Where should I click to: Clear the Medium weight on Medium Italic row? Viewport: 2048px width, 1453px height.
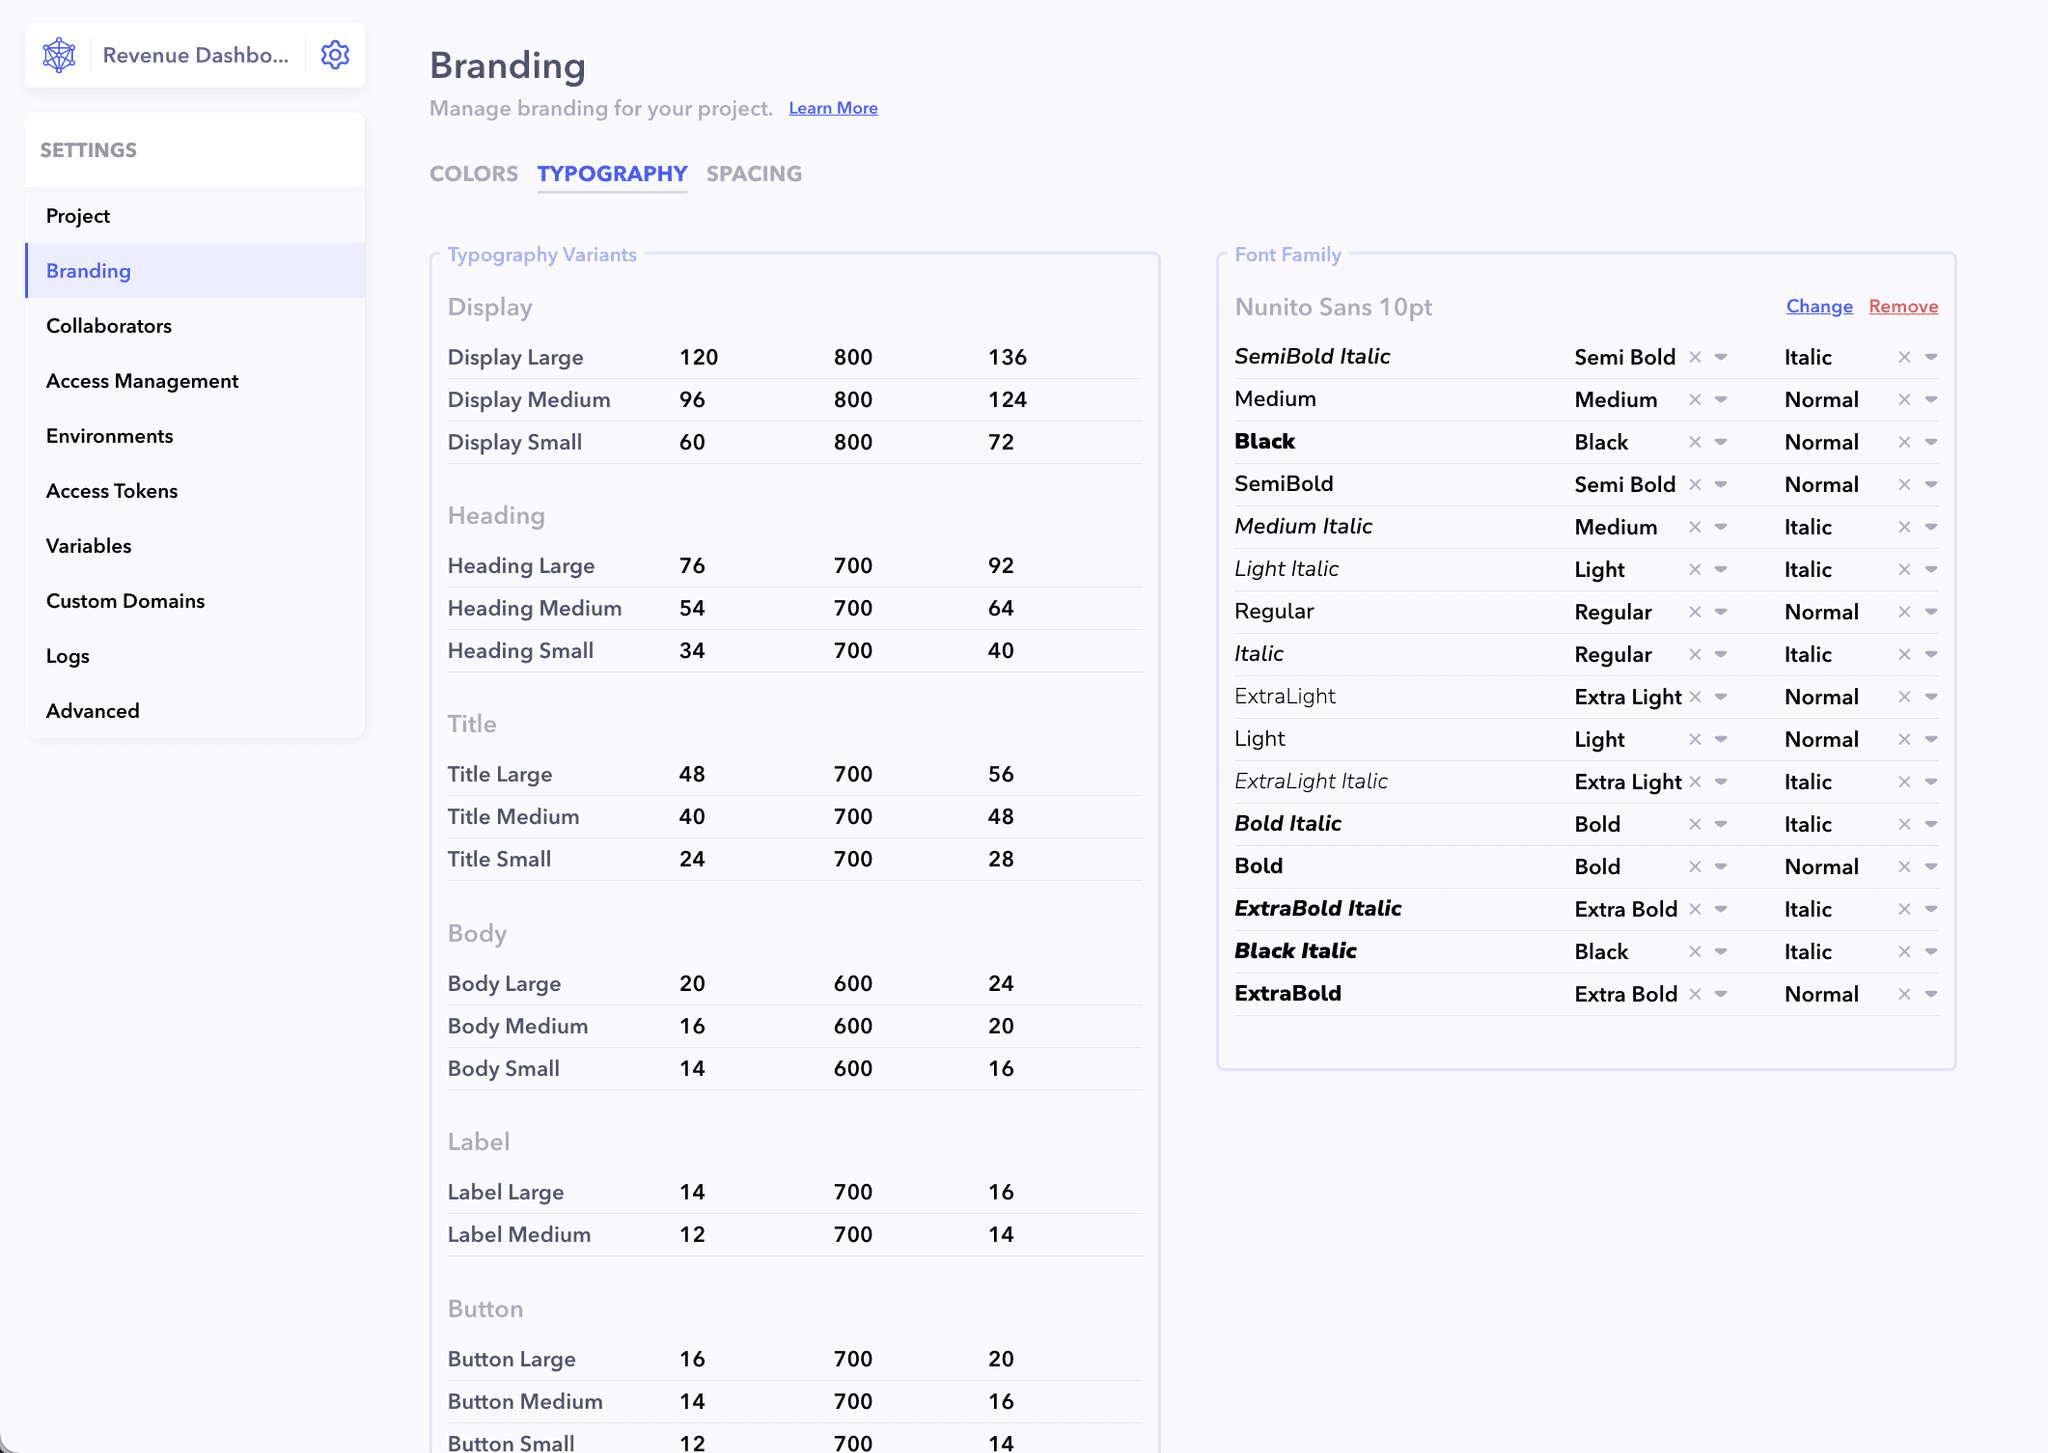click(1695, 527)
